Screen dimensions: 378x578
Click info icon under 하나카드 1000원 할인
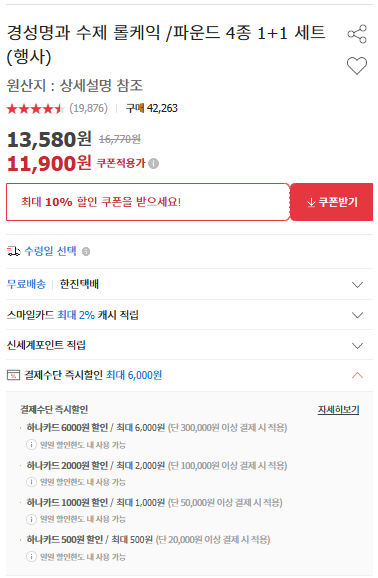[31, 519]
